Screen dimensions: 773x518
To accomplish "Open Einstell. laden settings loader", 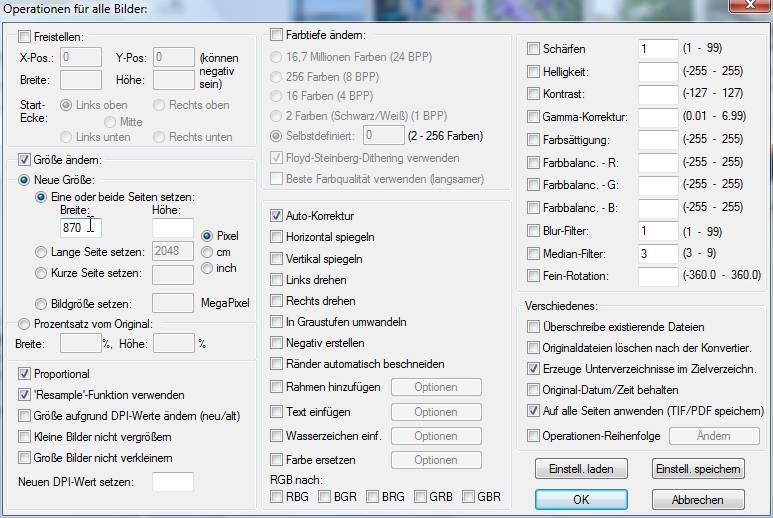I will (x=581, y=469).
